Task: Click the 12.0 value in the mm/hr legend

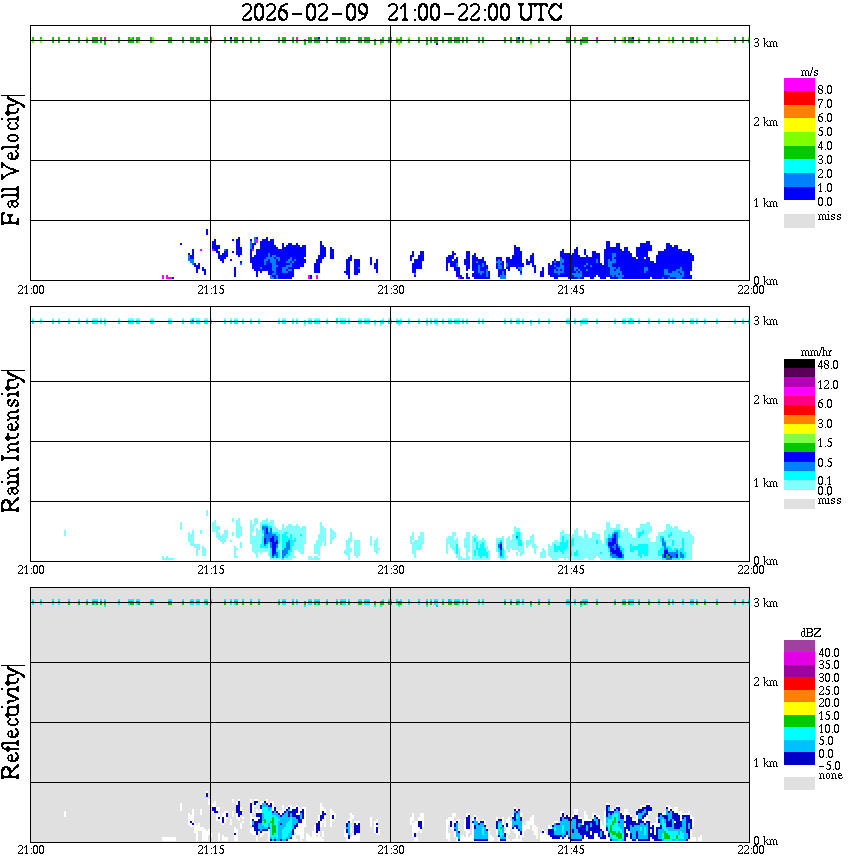Action: (x=828, y=385)
